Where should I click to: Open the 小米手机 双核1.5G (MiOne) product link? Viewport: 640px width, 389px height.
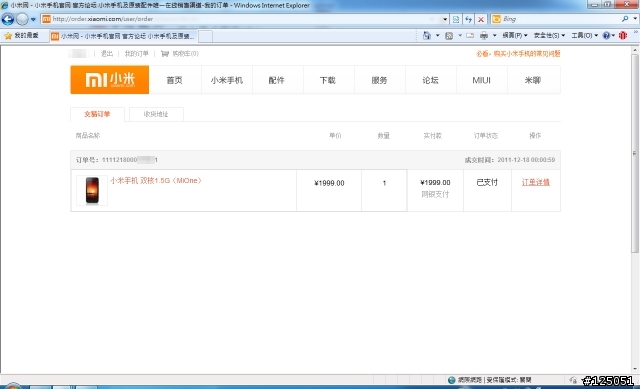click(156, 180)
